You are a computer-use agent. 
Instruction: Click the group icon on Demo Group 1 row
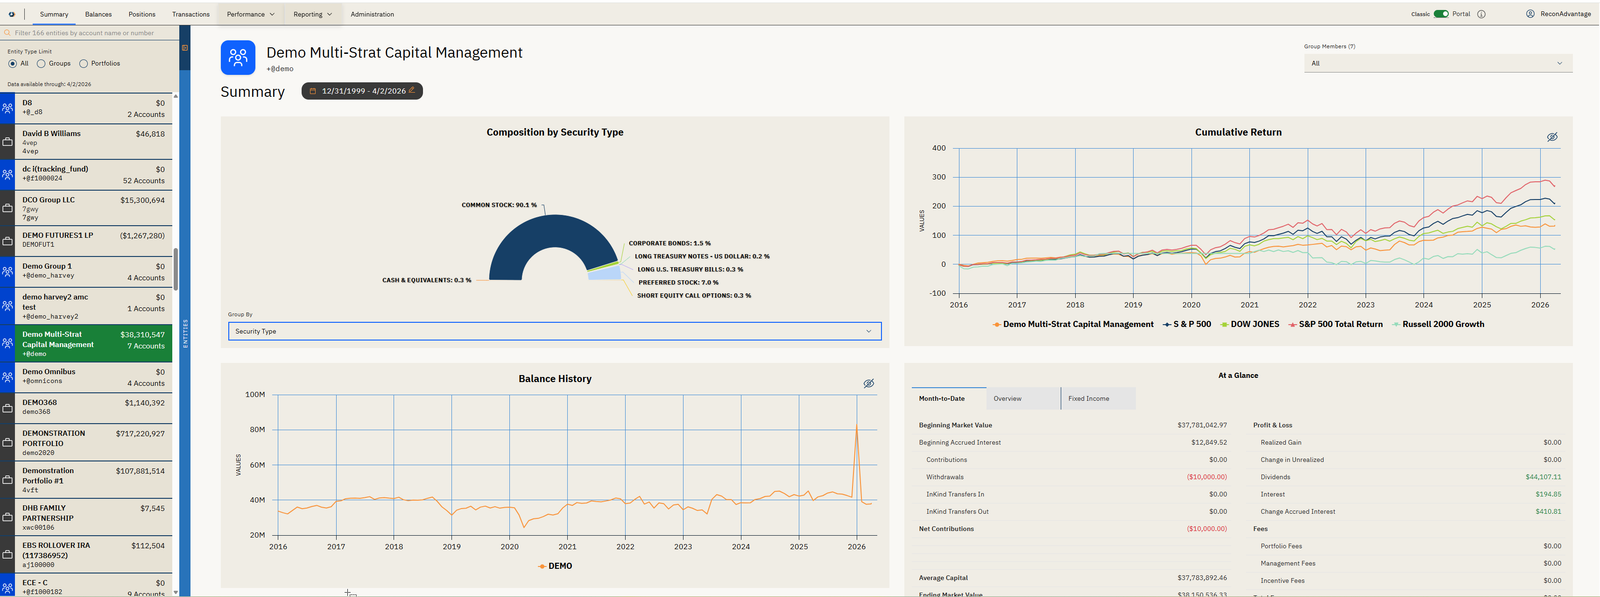coord(7,271)
